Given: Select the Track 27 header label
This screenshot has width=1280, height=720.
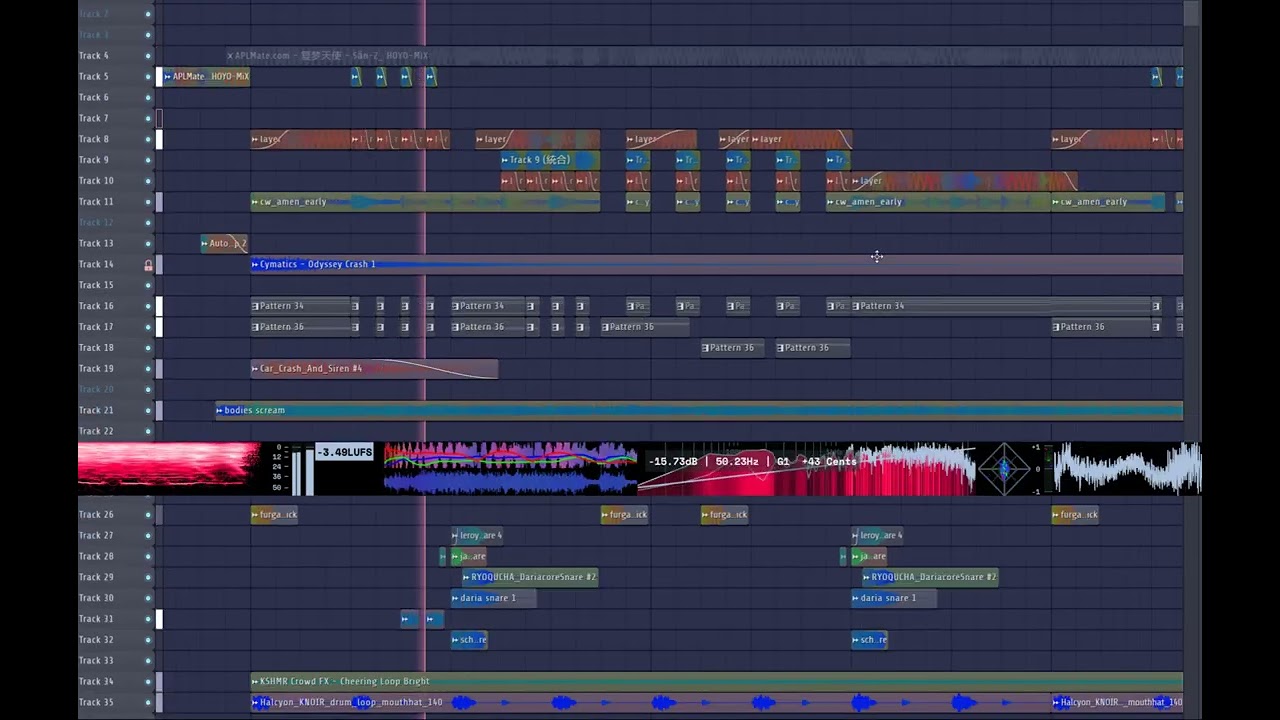Looking at the screenshot, I should coord(96,536).
